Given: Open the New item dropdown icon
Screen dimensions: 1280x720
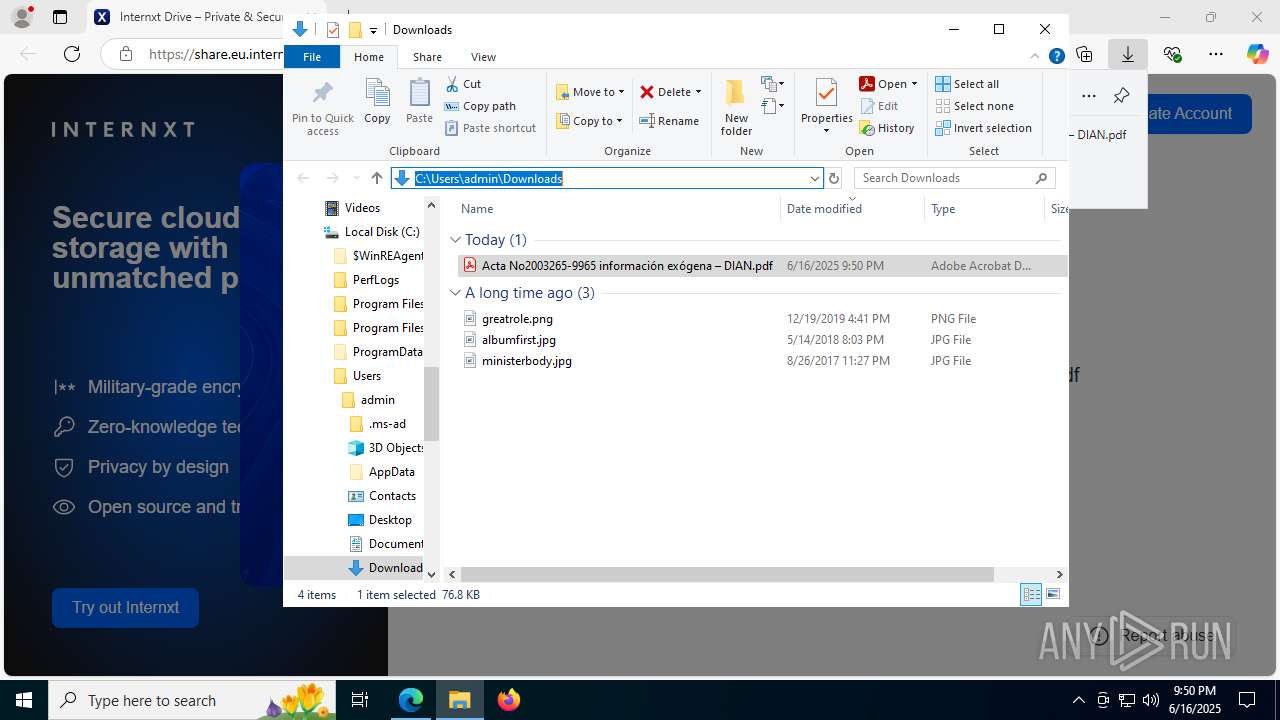Looking at the screenshot, I should (772, 84).
